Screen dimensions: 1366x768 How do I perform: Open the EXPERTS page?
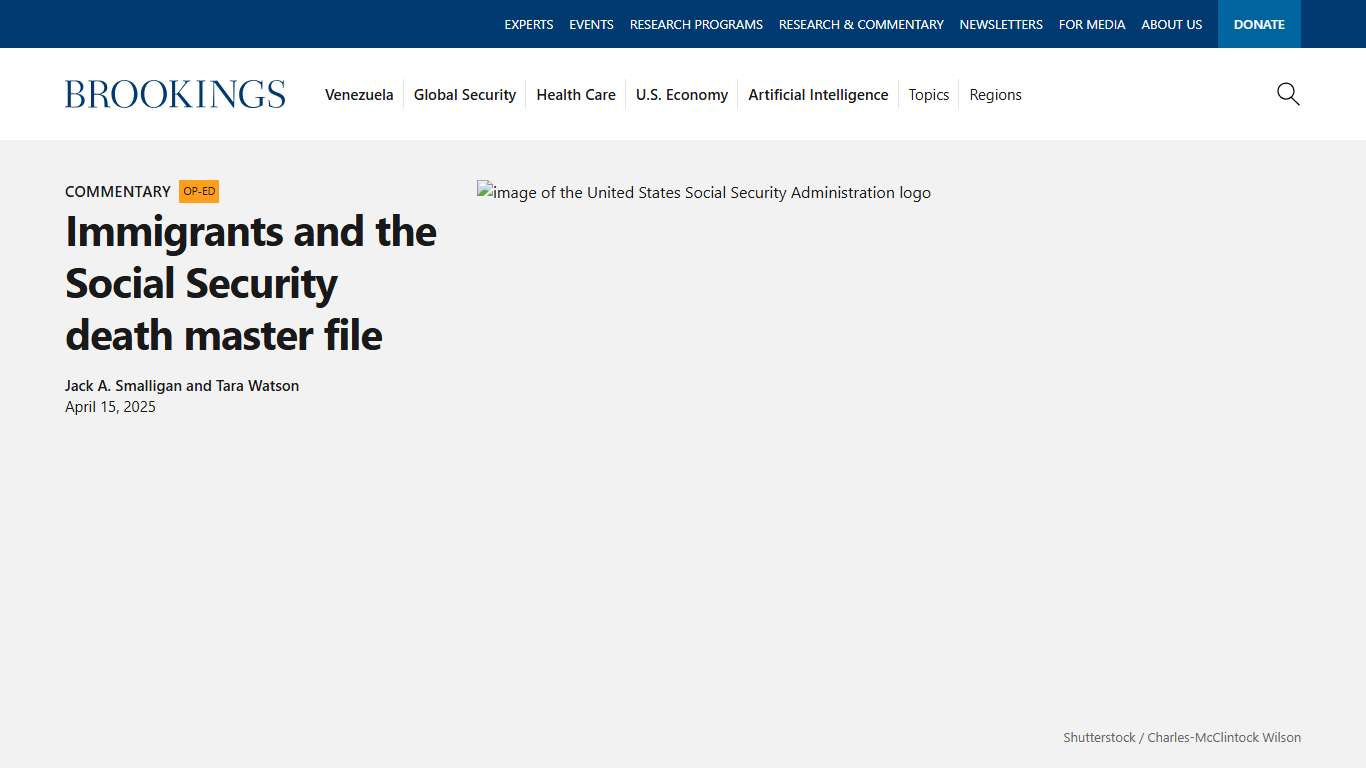[x=529, y=24]
